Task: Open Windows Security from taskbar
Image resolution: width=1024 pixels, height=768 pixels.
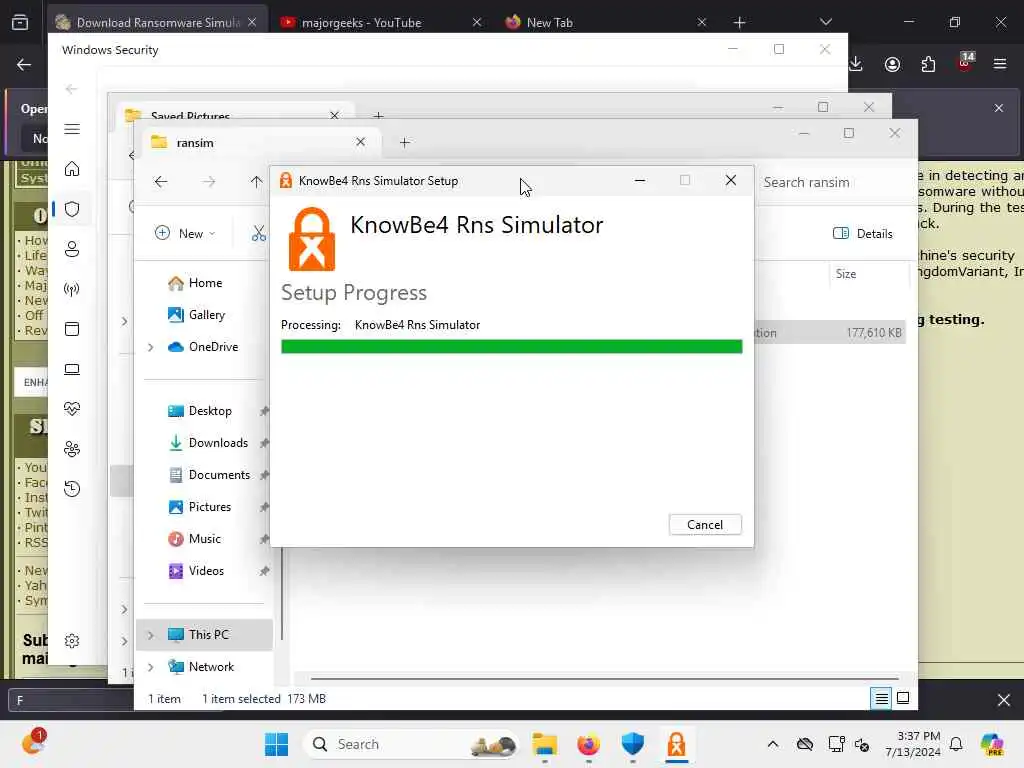Action: point(632,744)
